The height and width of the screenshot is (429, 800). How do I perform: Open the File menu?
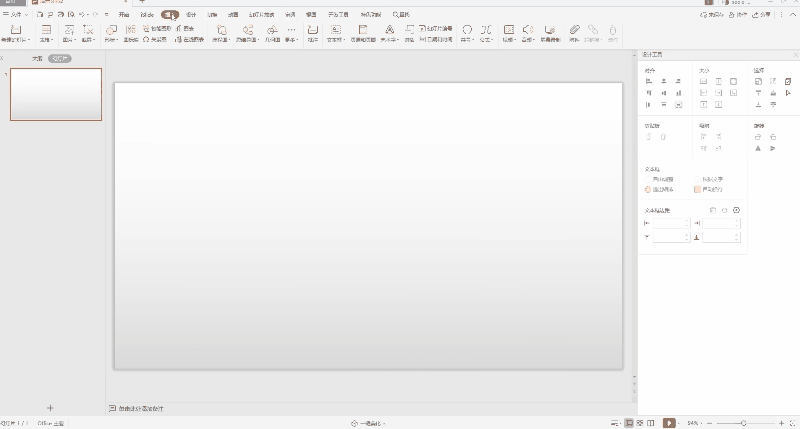[16, 14]
